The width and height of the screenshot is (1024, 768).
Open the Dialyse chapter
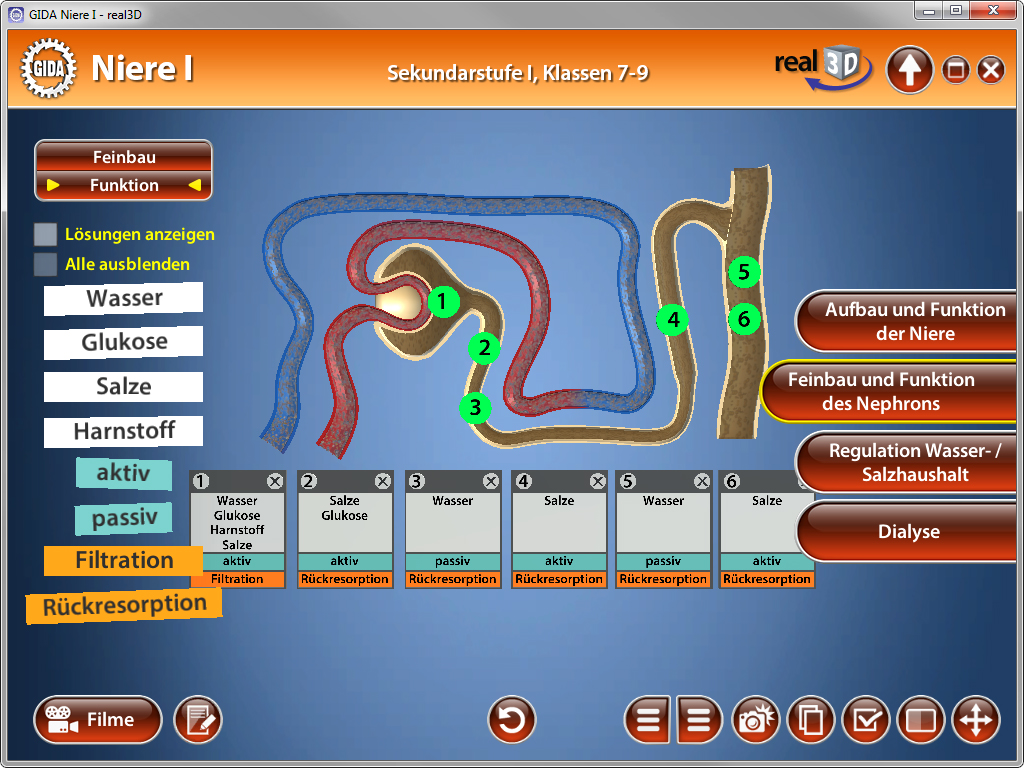point(908,532)
